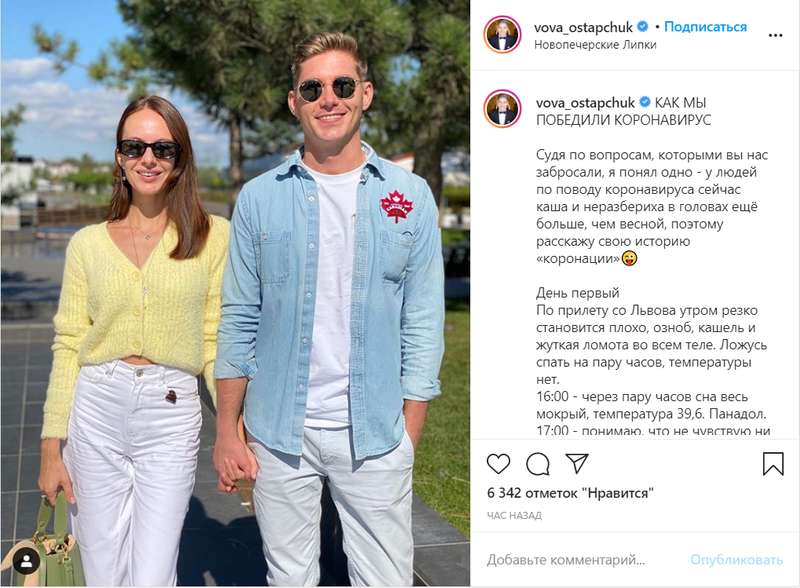Click the profile avatar beside the caption

502,109
